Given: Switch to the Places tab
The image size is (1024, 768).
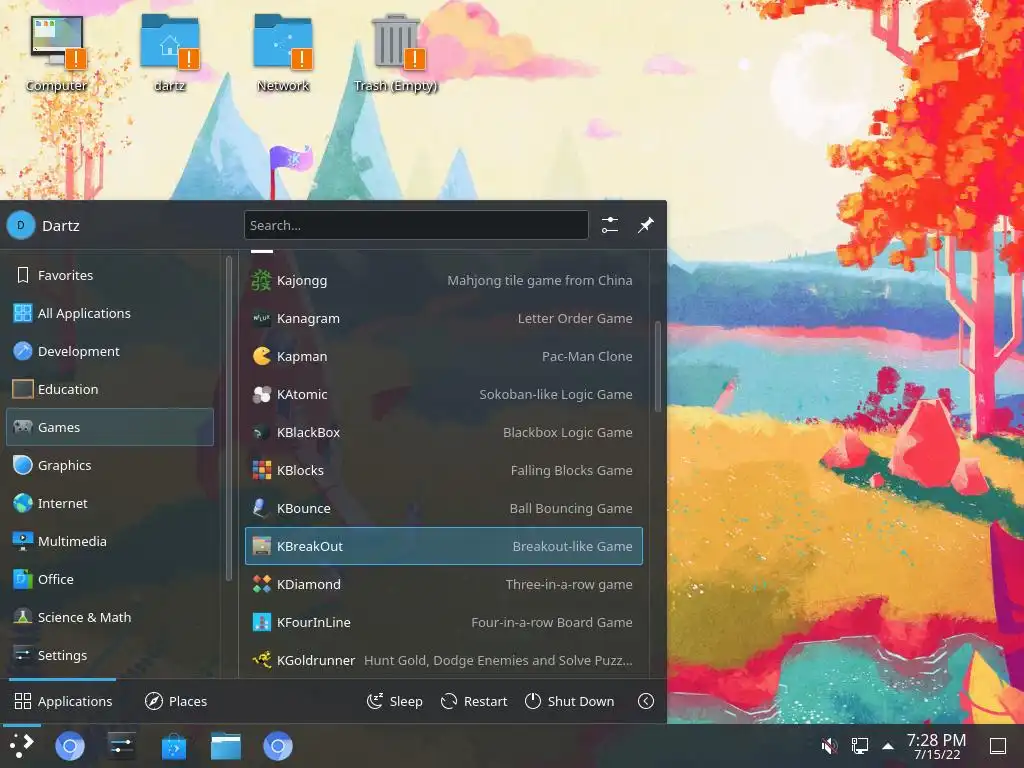Looking at the screenshot, I should pos(176,701).
